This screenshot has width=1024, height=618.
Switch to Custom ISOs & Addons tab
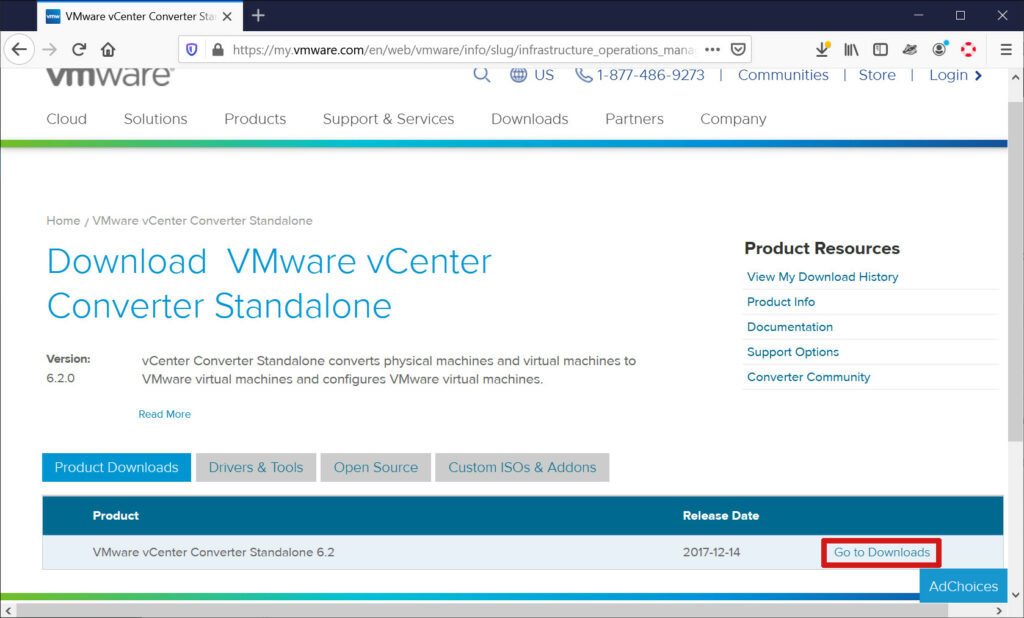(522, 467)
